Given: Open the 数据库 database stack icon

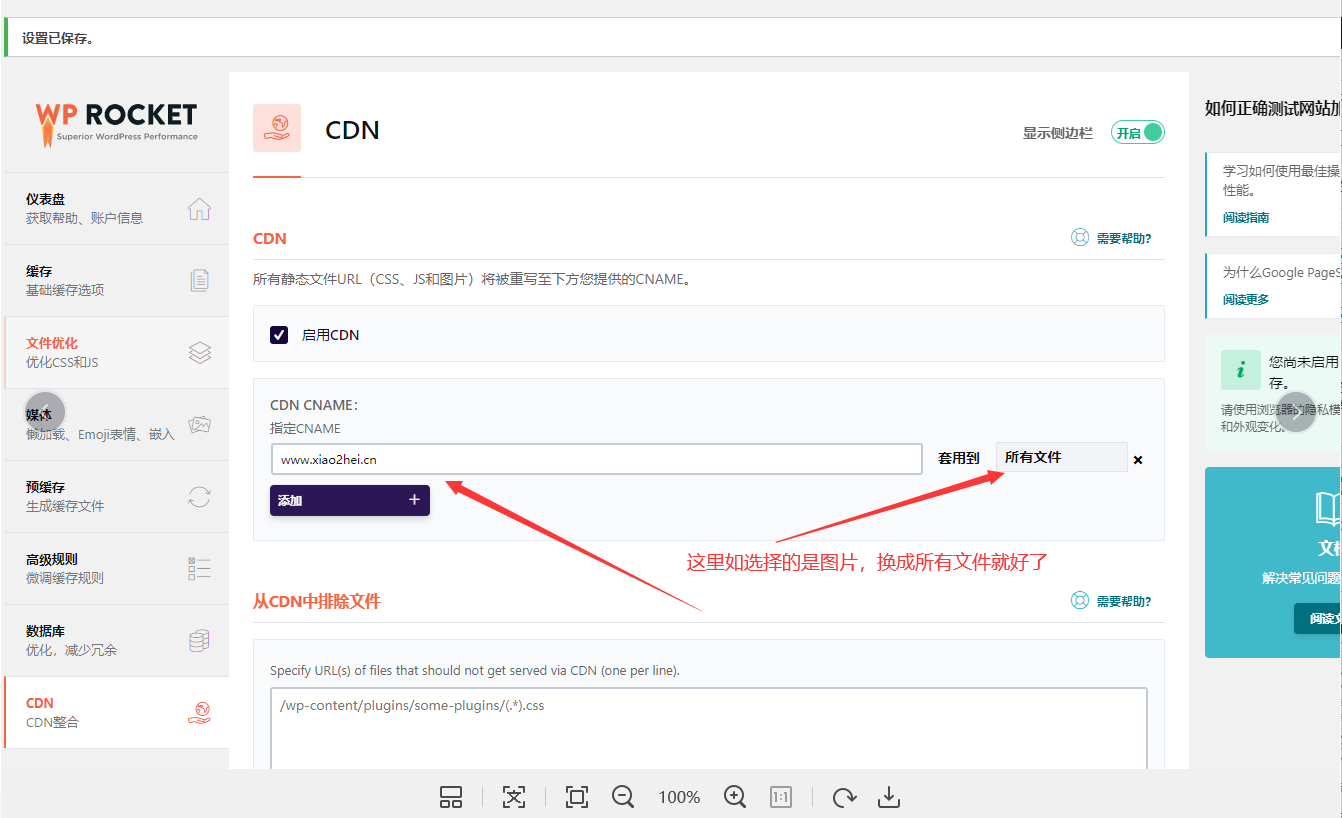Looking at the screenshot, I should tap(199, 641).
